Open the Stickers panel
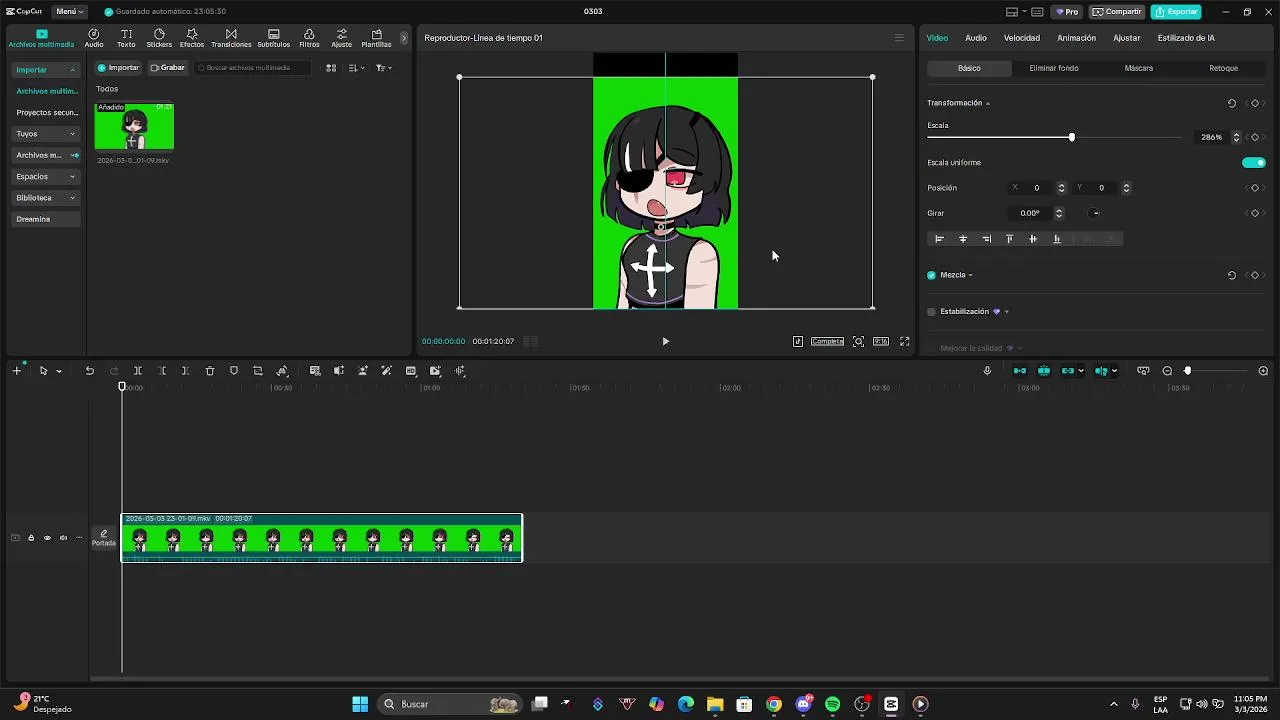This screenshot has height=720, width=1280. (x=159, y=38)
